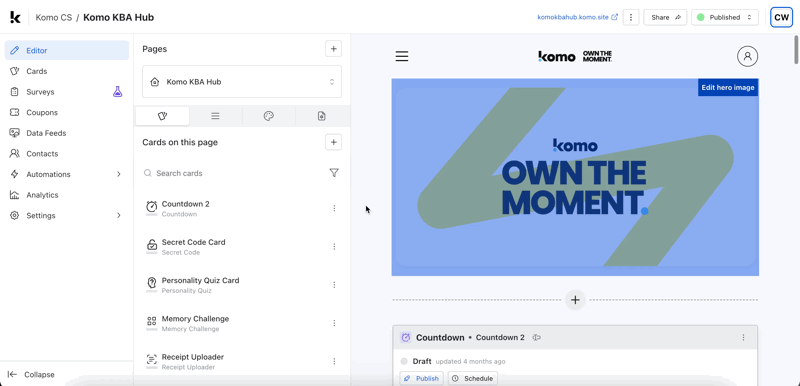The height and width of the screenshot is (386, 800).
Task: Open the CW account avatar
Action: click(781, 17)
